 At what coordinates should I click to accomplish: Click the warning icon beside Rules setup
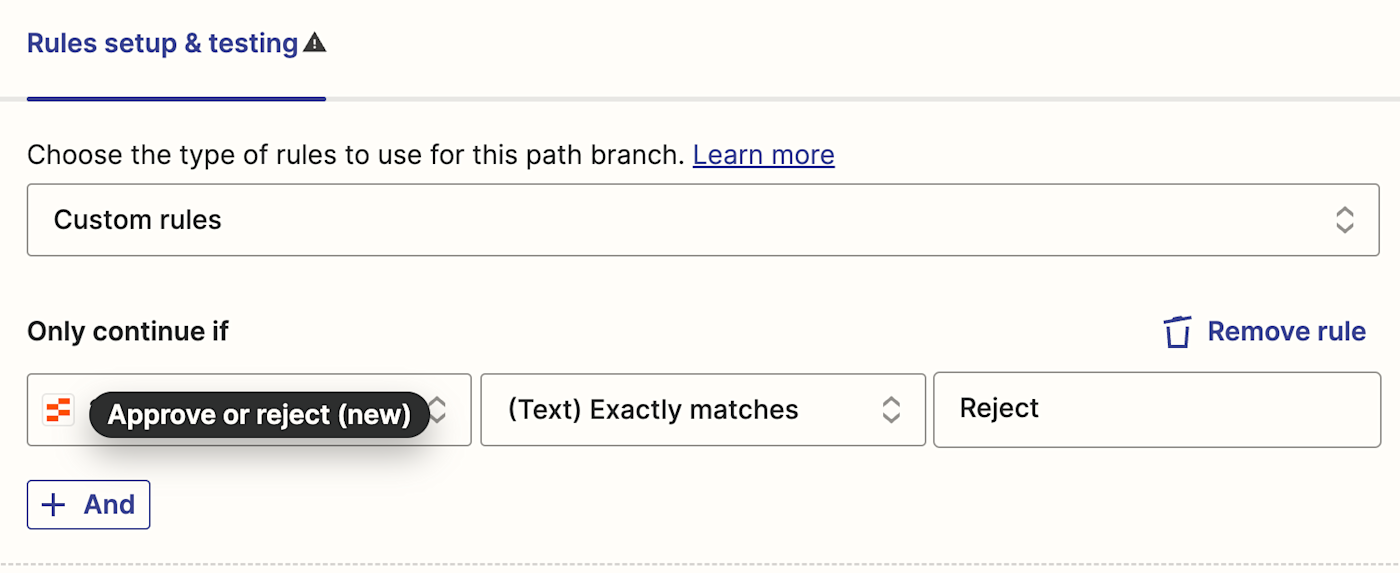point(315,43)
